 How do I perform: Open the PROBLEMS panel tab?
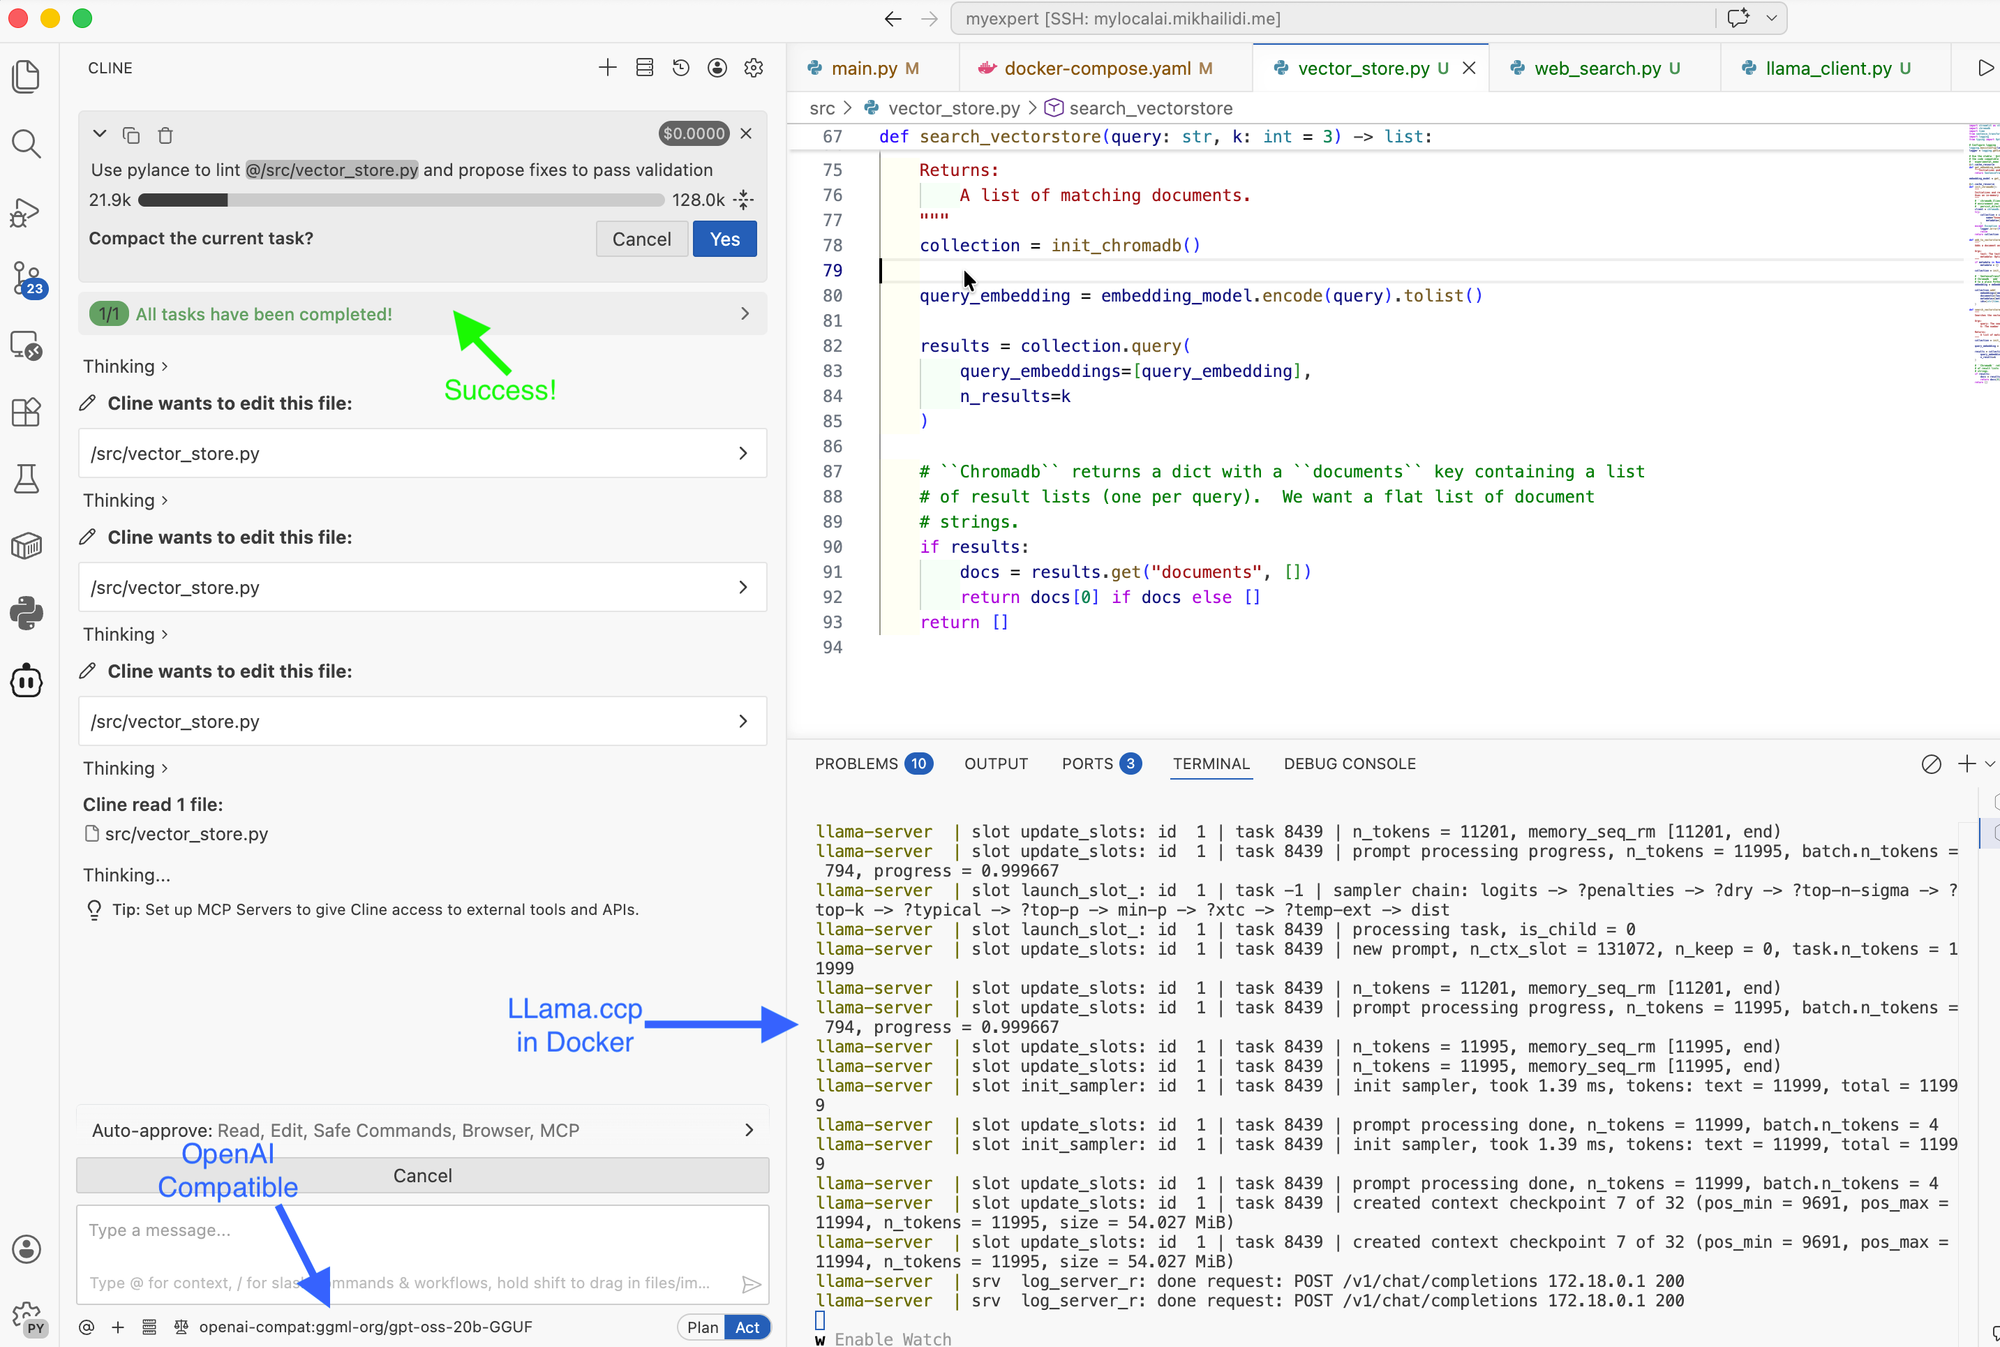point(857,764)
